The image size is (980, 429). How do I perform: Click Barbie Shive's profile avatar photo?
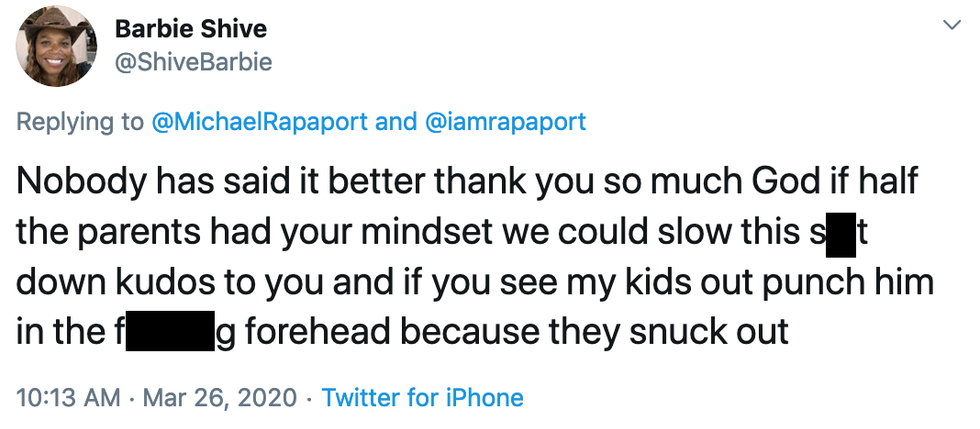[x=58, y=46]
